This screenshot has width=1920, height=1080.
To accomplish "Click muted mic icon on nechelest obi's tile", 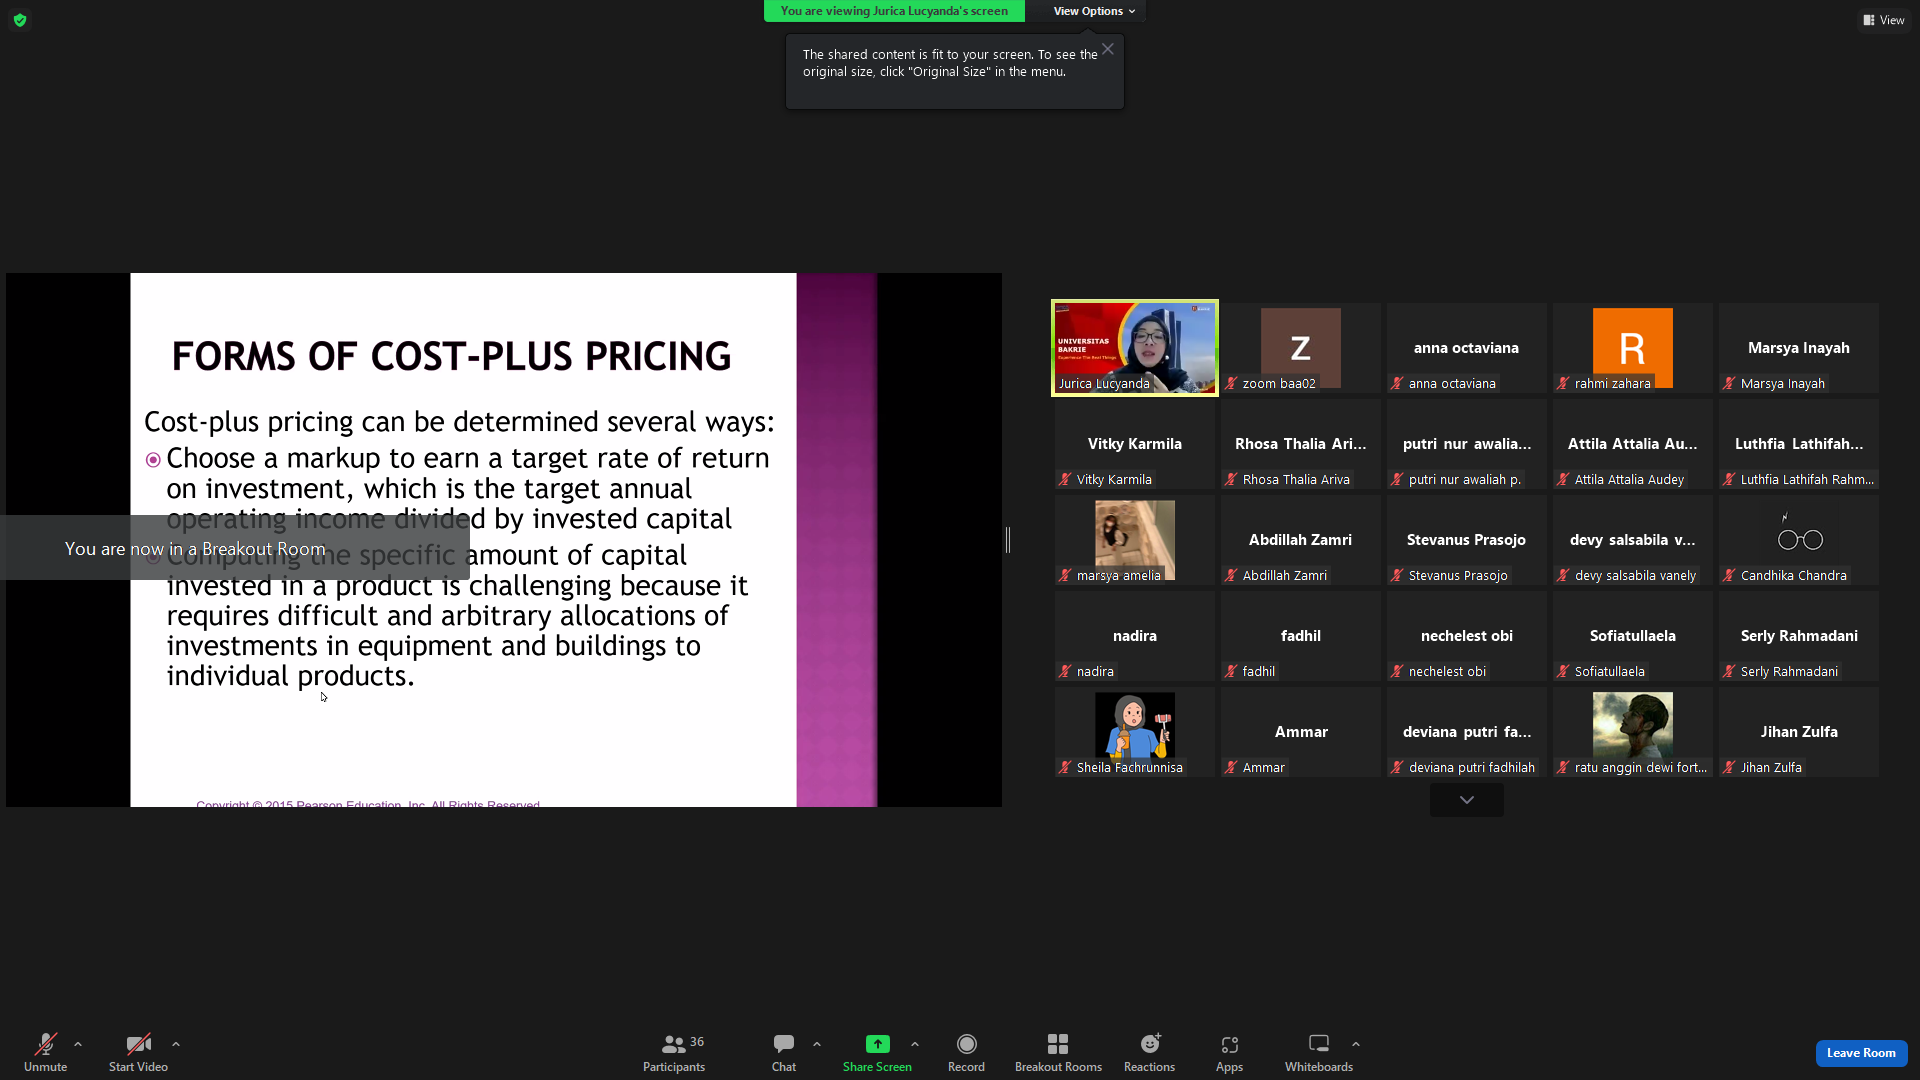I will tap(1398, 672).
